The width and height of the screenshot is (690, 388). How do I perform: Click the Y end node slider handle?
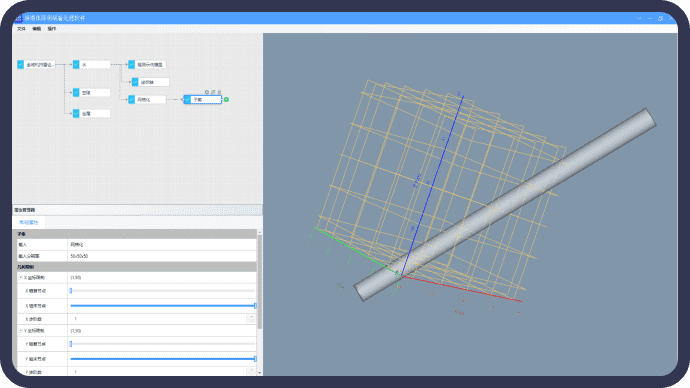tap(255, 359)
